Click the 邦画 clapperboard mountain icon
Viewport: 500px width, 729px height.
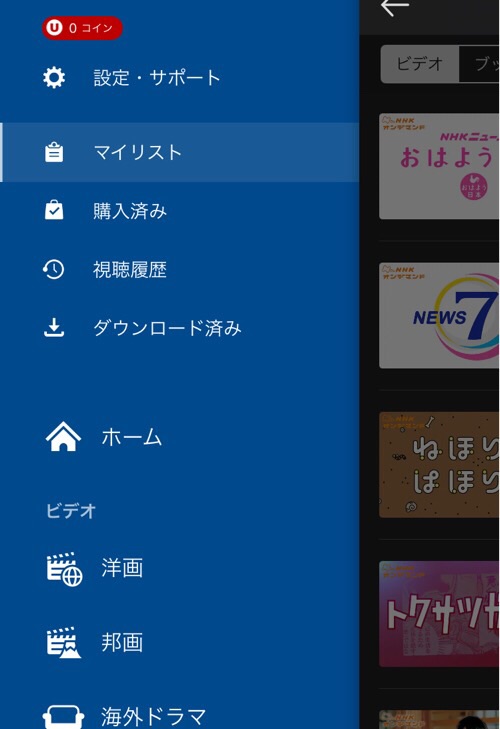coord(64,643)
